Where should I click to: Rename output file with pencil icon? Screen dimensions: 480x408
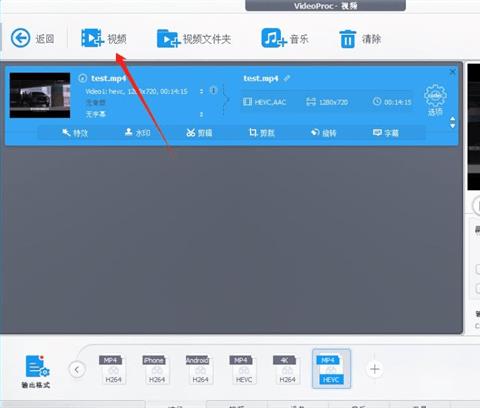pos(287,78)
